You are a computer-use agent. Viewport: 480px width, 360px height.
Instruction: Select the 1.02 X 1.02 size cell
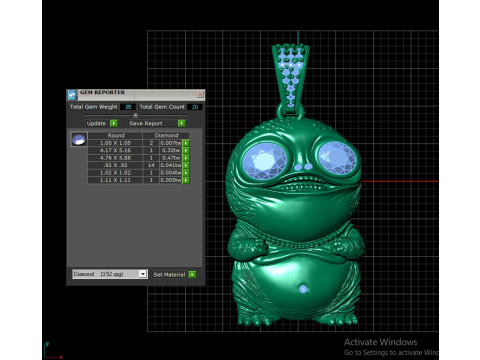click(x=115, y=173)
